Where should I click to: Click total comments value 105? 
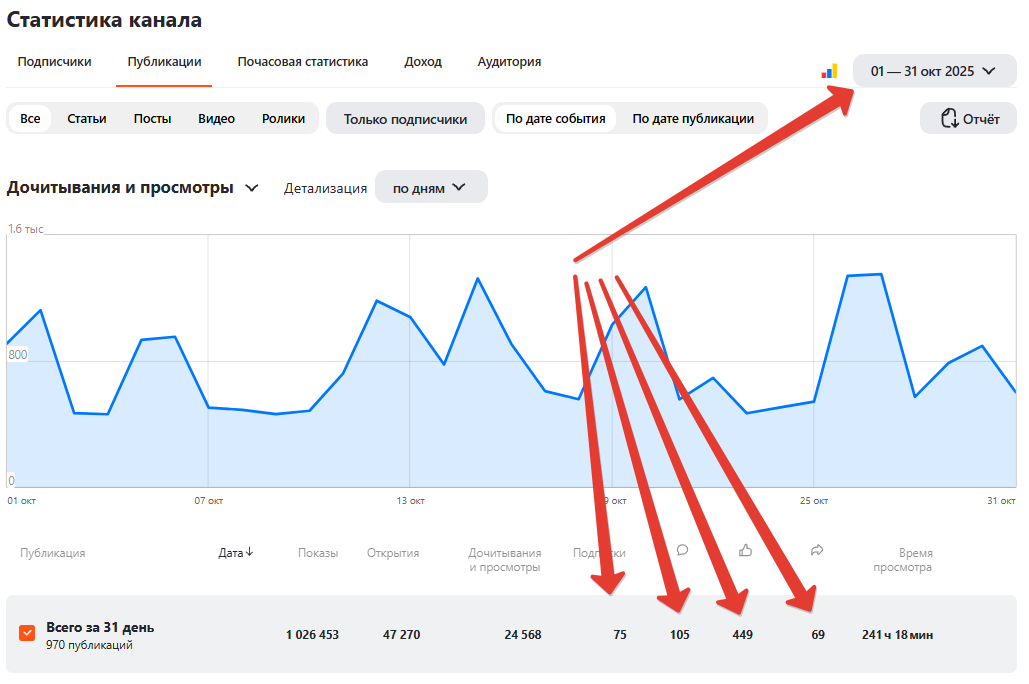tap(680, 635)
